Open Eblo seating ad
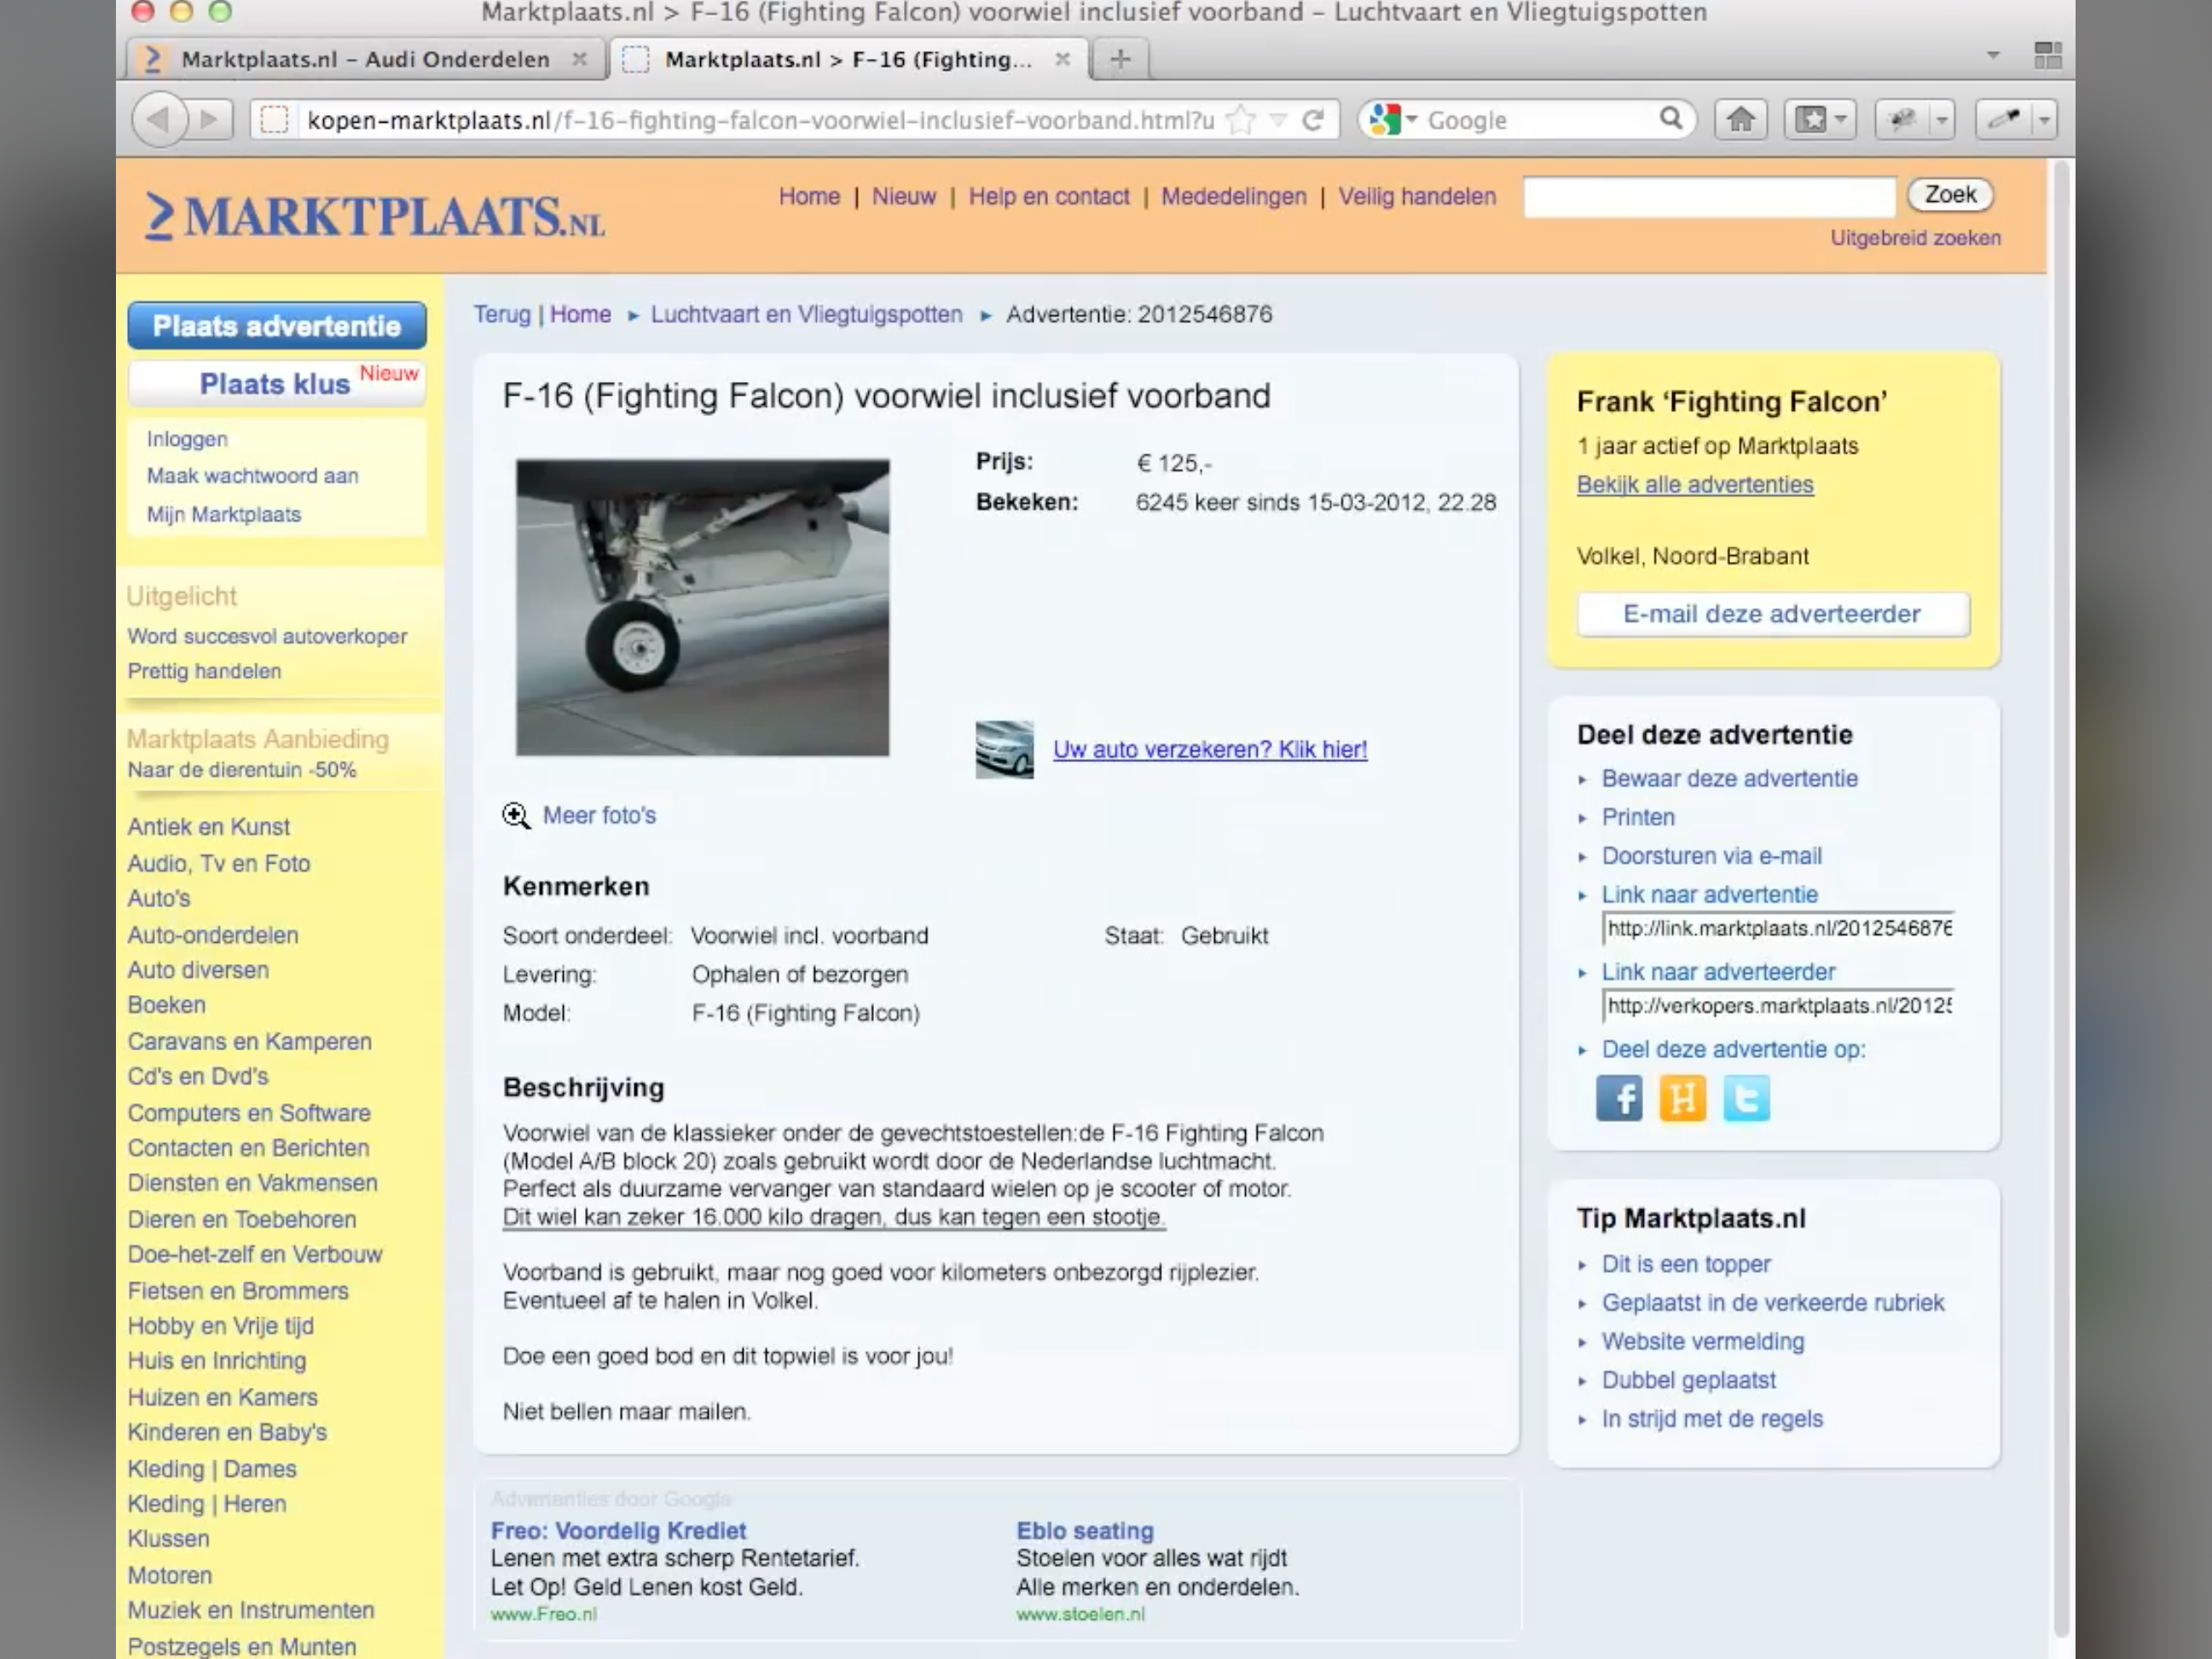The height and width of the screenshot is (1659, 2212). pyautogui.click(x=1085, y=1531)
